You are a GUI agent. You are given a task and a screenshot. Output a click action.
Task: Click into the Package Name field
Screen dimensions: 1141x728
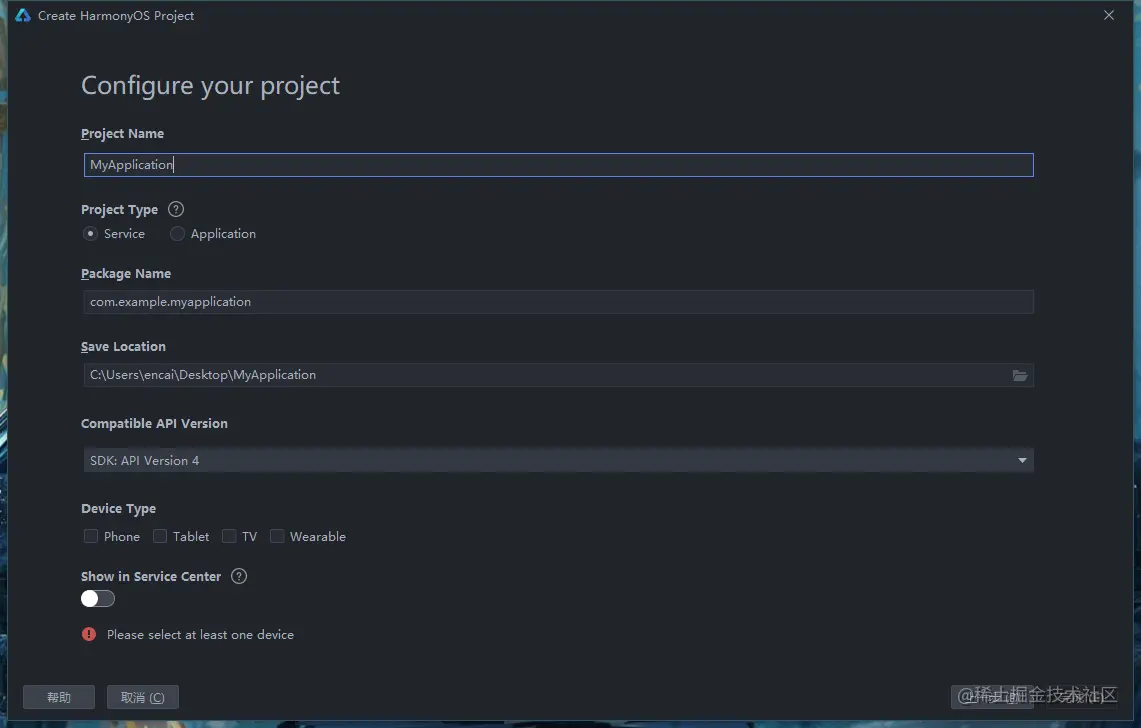(558, 302)
